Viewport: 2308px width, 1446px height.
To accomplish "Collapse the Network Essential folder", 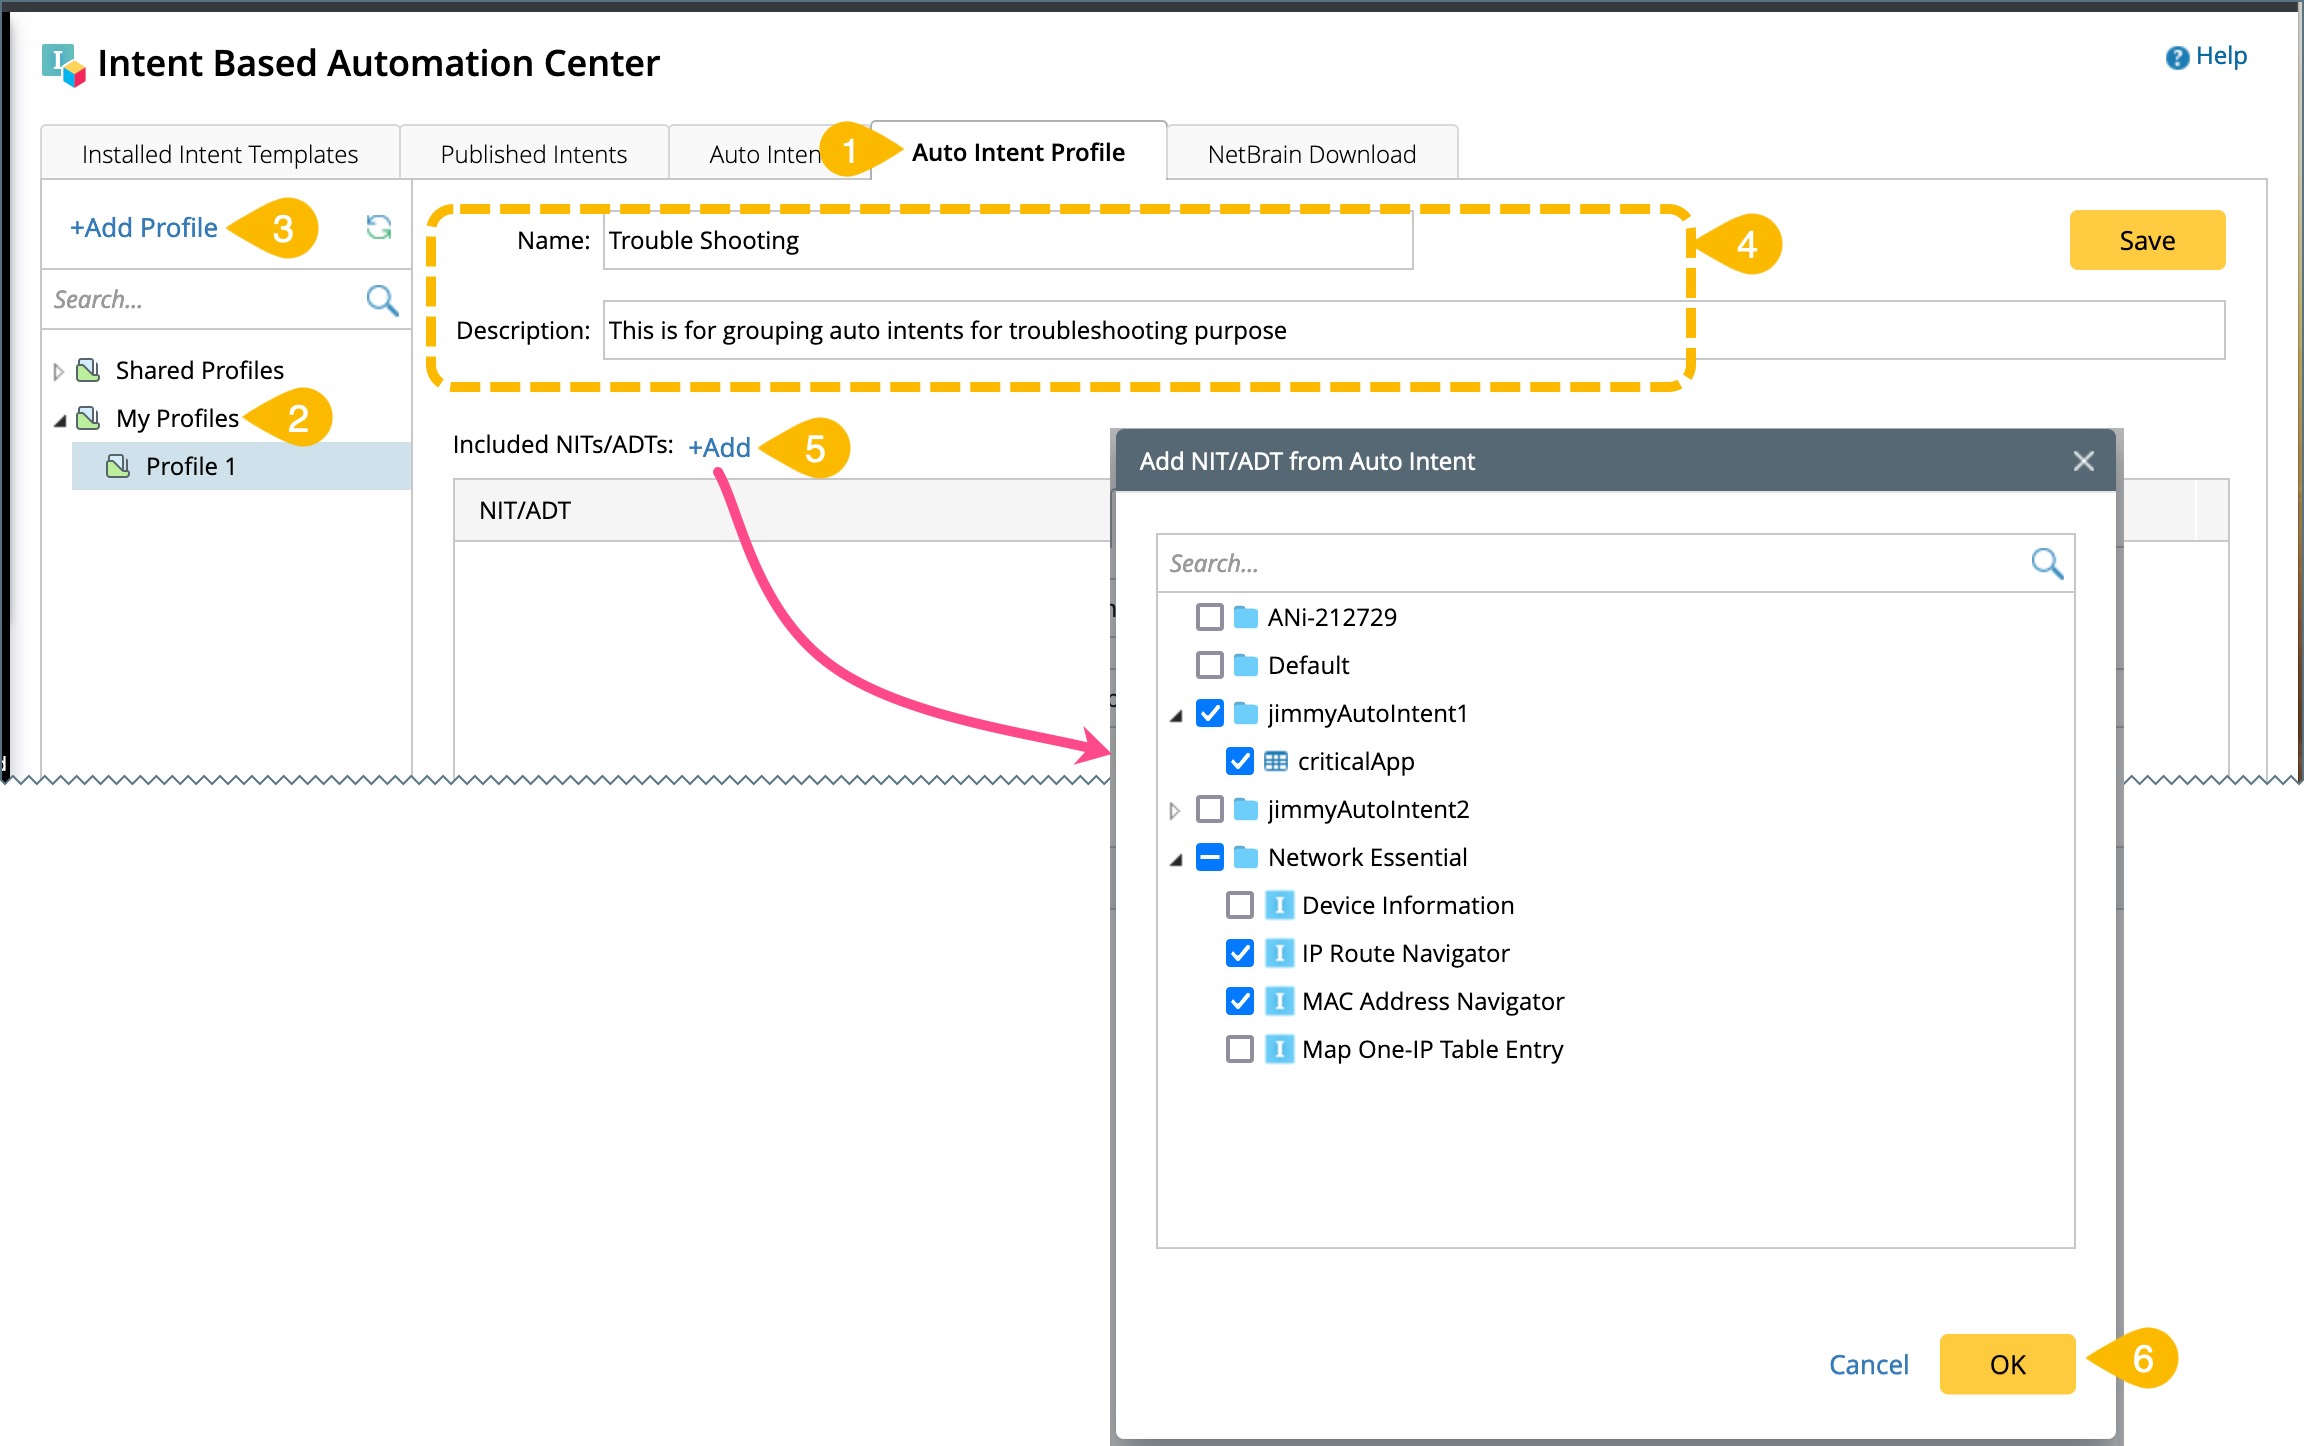I will 1176,859.
